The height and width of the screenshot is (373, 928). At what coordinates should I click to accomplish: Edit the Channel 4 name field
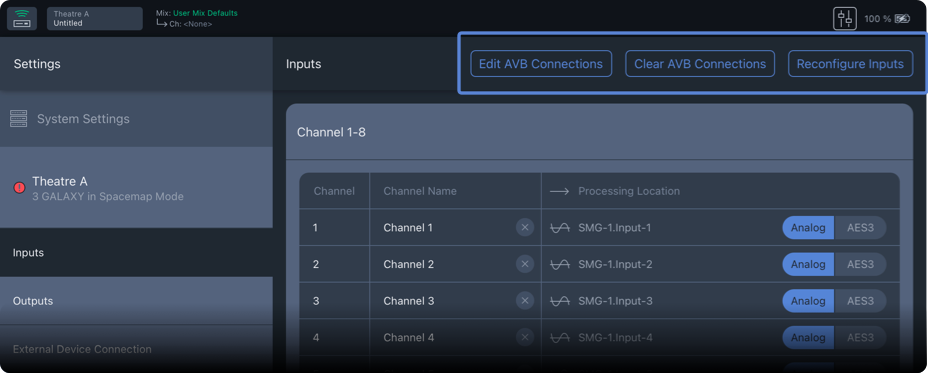coord(455,337)
